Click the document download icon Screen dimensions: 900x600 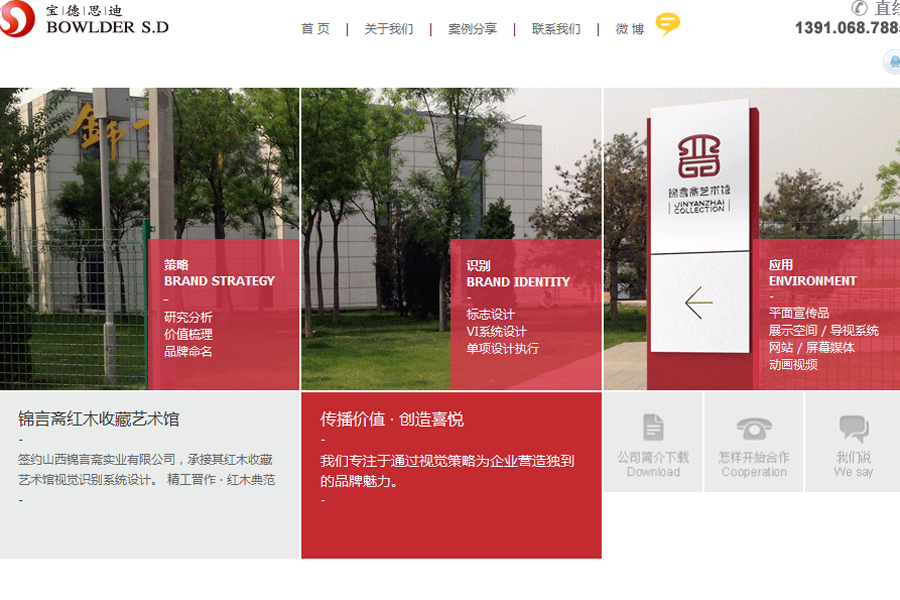[653, 427]
